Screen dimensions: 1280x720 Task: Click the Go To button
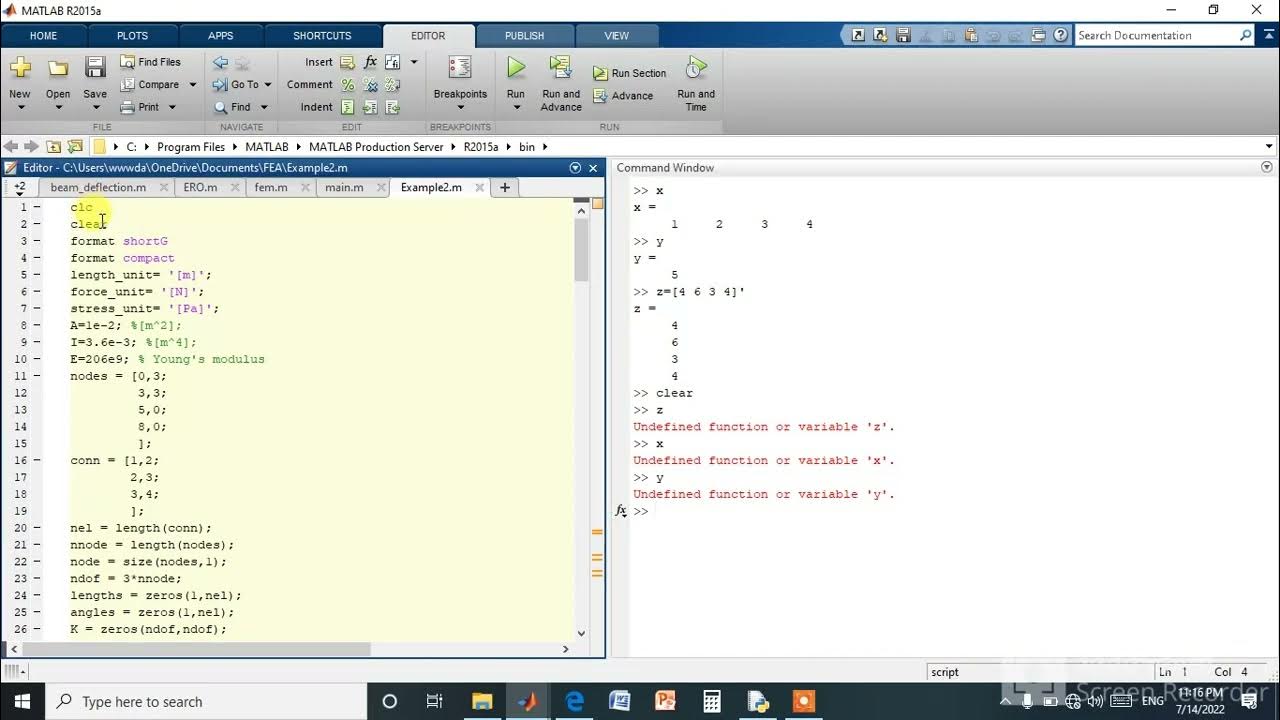coord(236,85)
